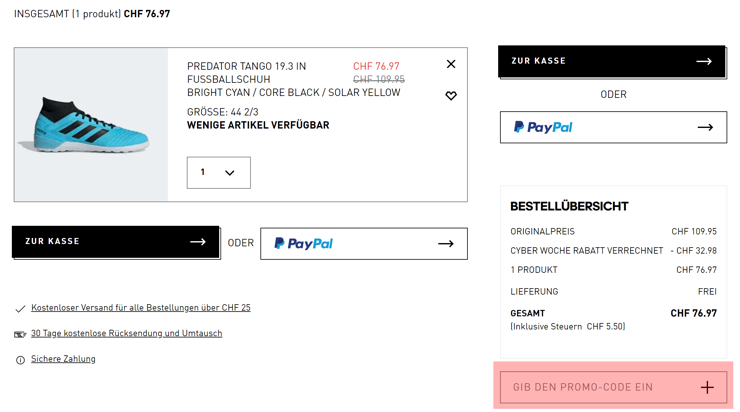The height and width of the screenshot is (412, 740).
Task: Expand the promo code field with plus icon
Action: tap(707, 387)
